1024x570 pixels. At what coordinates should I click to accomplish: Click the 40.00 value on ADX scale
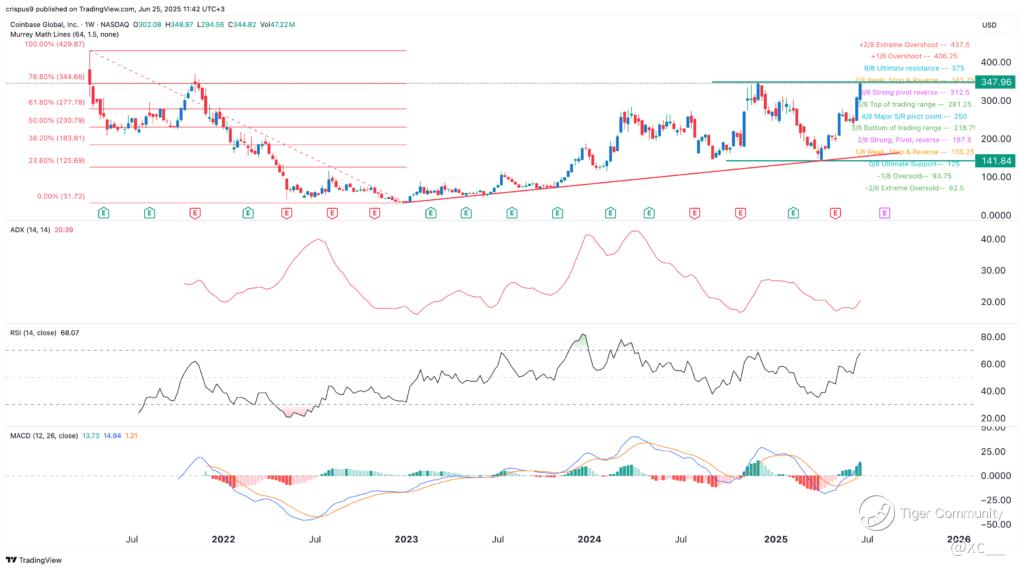point(993,240)
